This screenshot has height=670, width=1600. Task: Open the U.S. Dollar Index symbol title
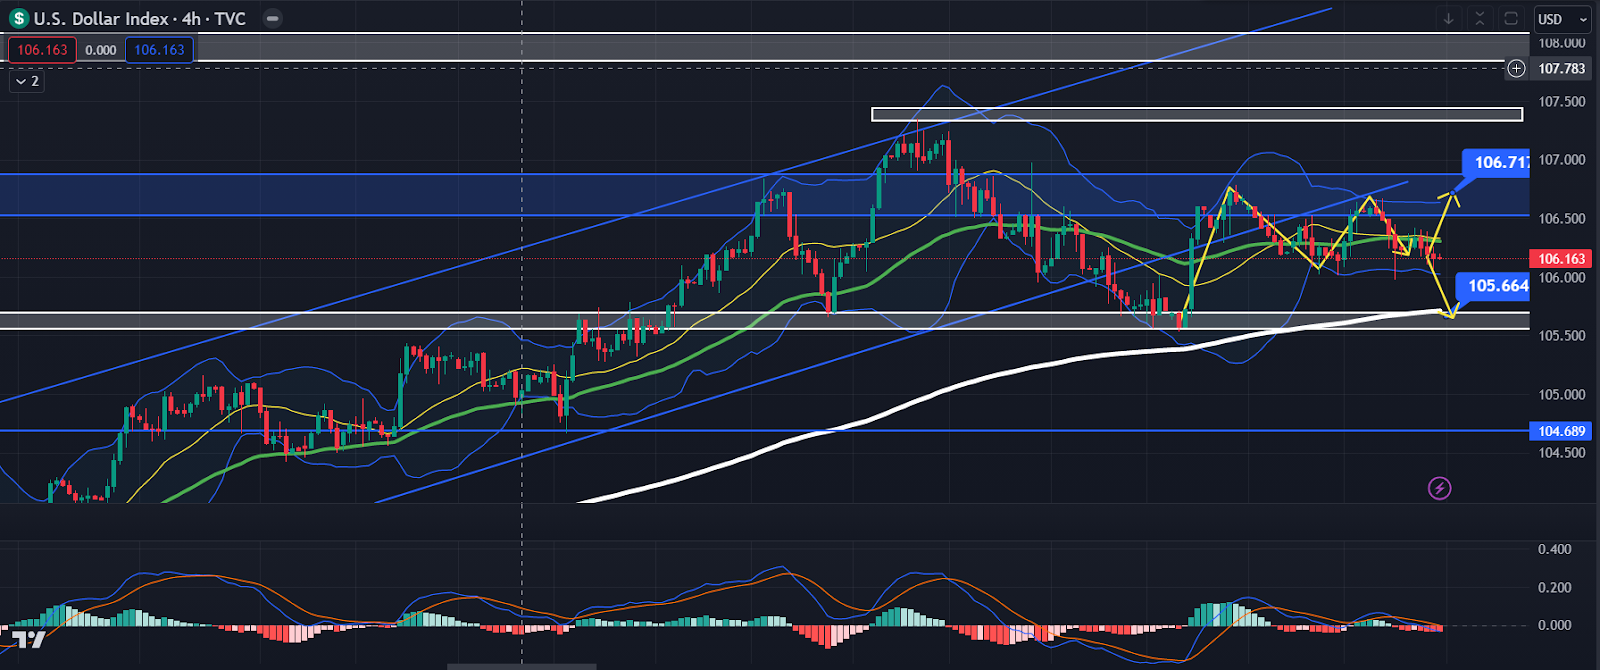140,18
